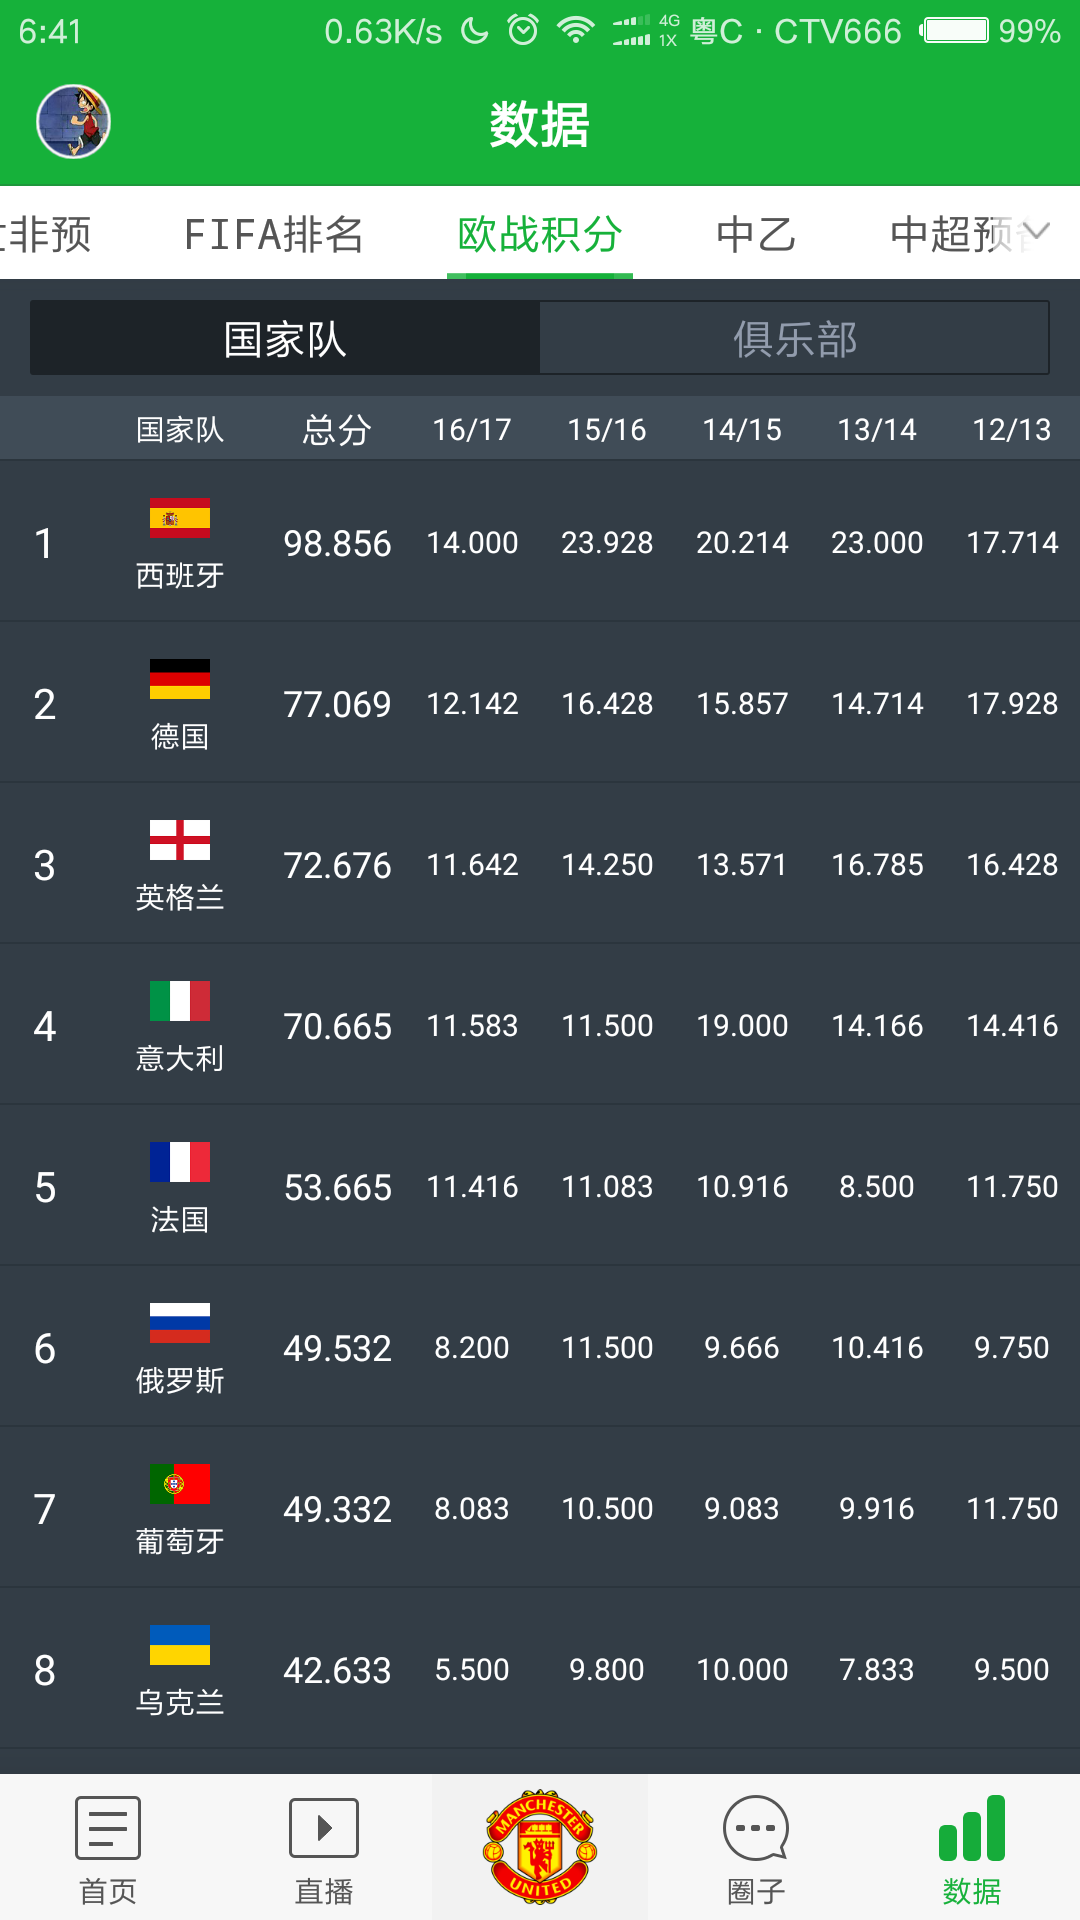The image size is (1080, 1920).
Task: Switch to the 国家队 segment
Action: click(x=285, y=339)
